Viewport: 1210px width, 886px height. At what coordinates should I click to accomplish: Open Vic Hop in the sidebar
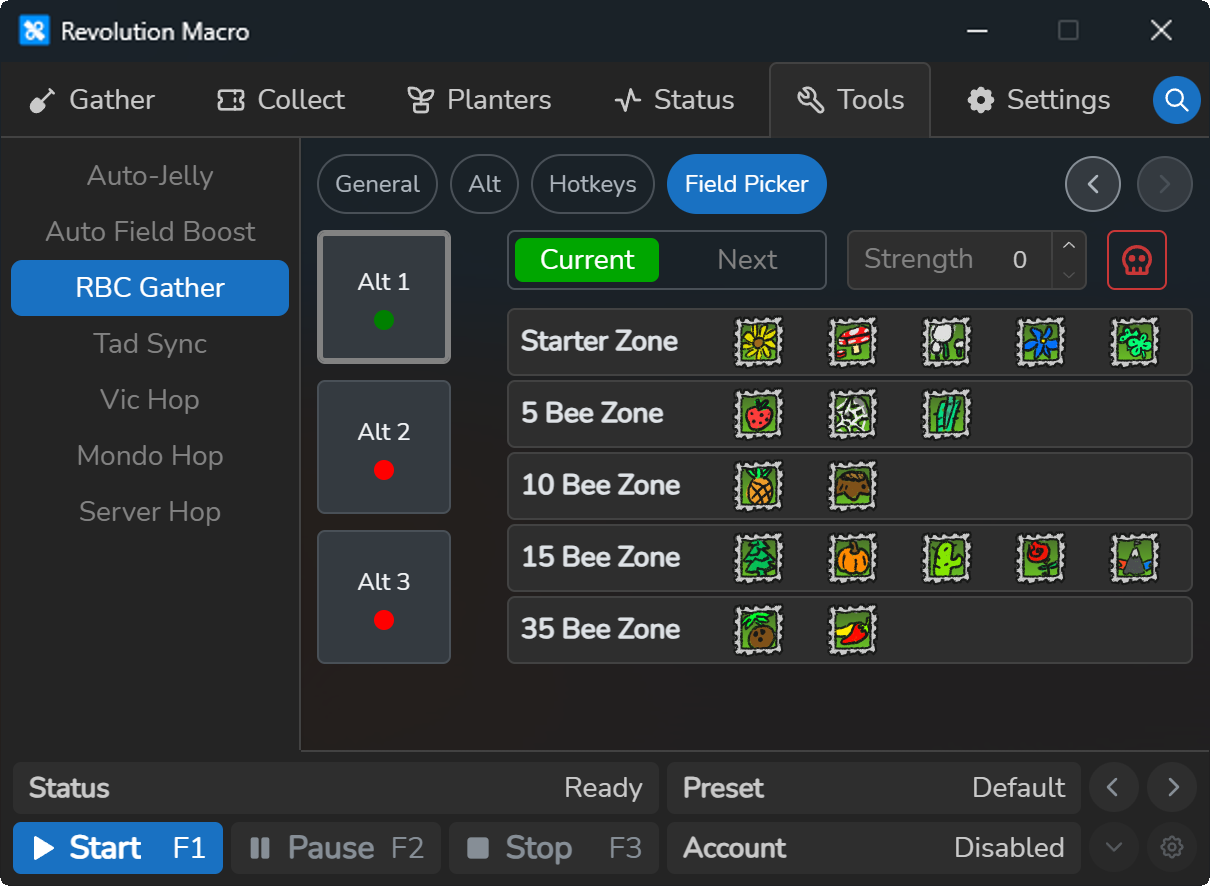click(150, 400)
